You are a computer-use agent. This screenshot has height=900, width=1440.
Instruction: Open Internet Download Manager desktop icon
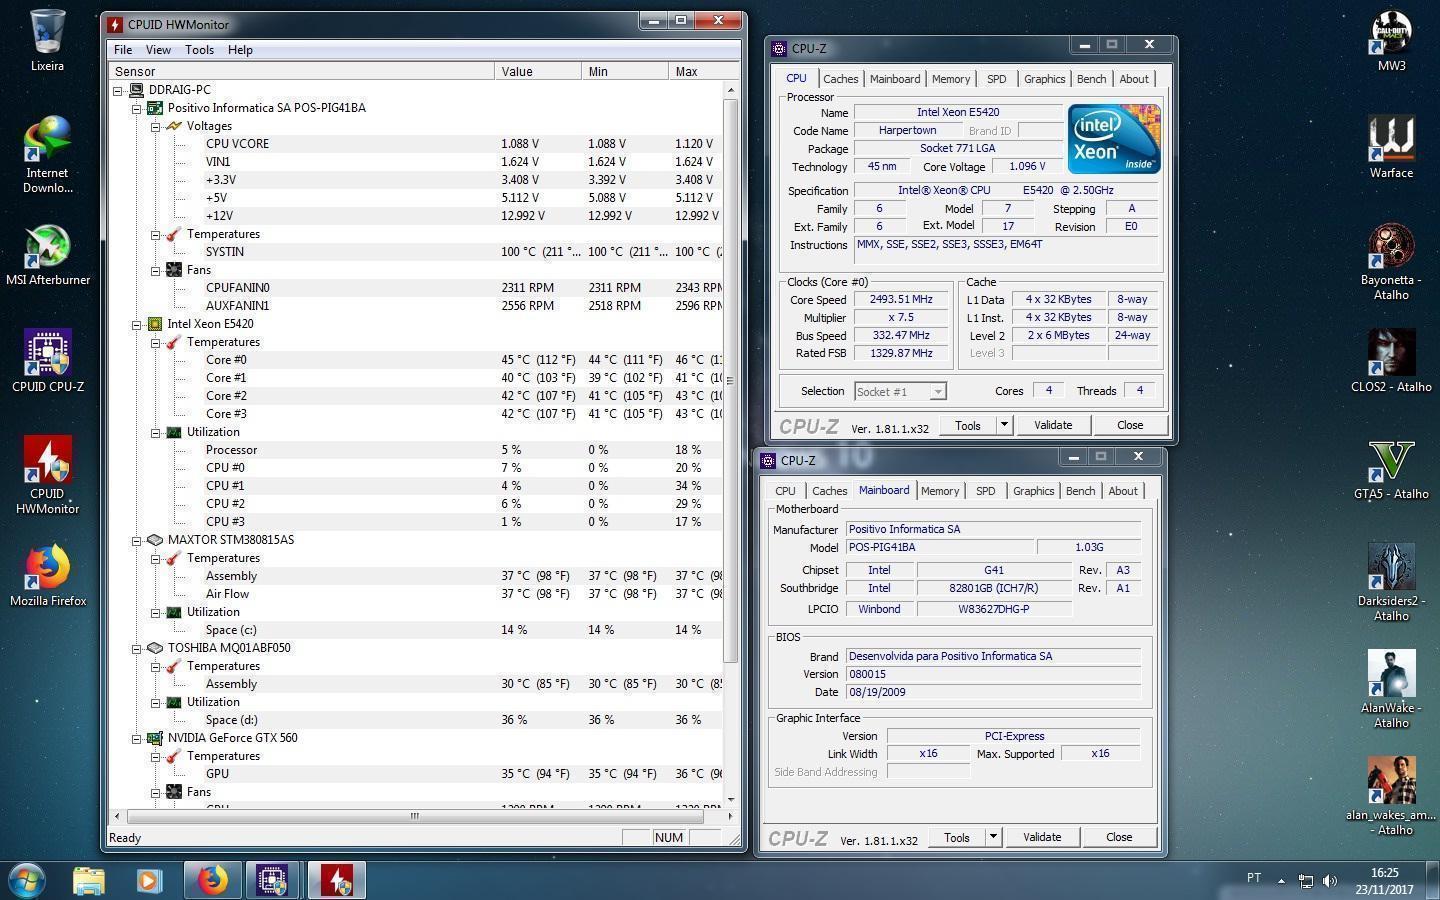click(47, 154)
